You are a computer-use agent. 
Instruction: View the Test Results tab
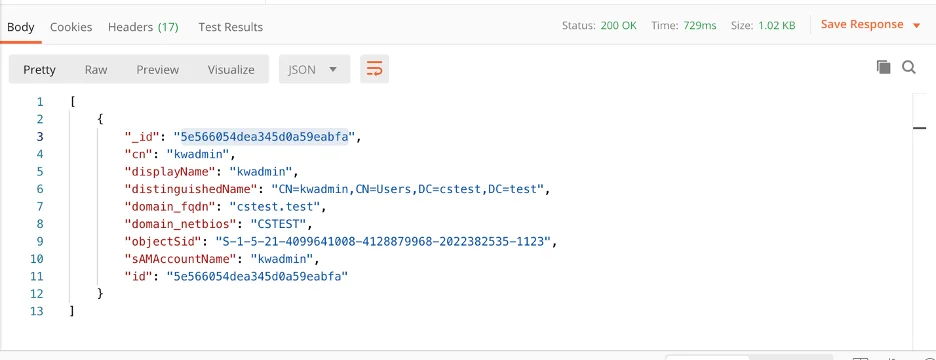(230, 27)
